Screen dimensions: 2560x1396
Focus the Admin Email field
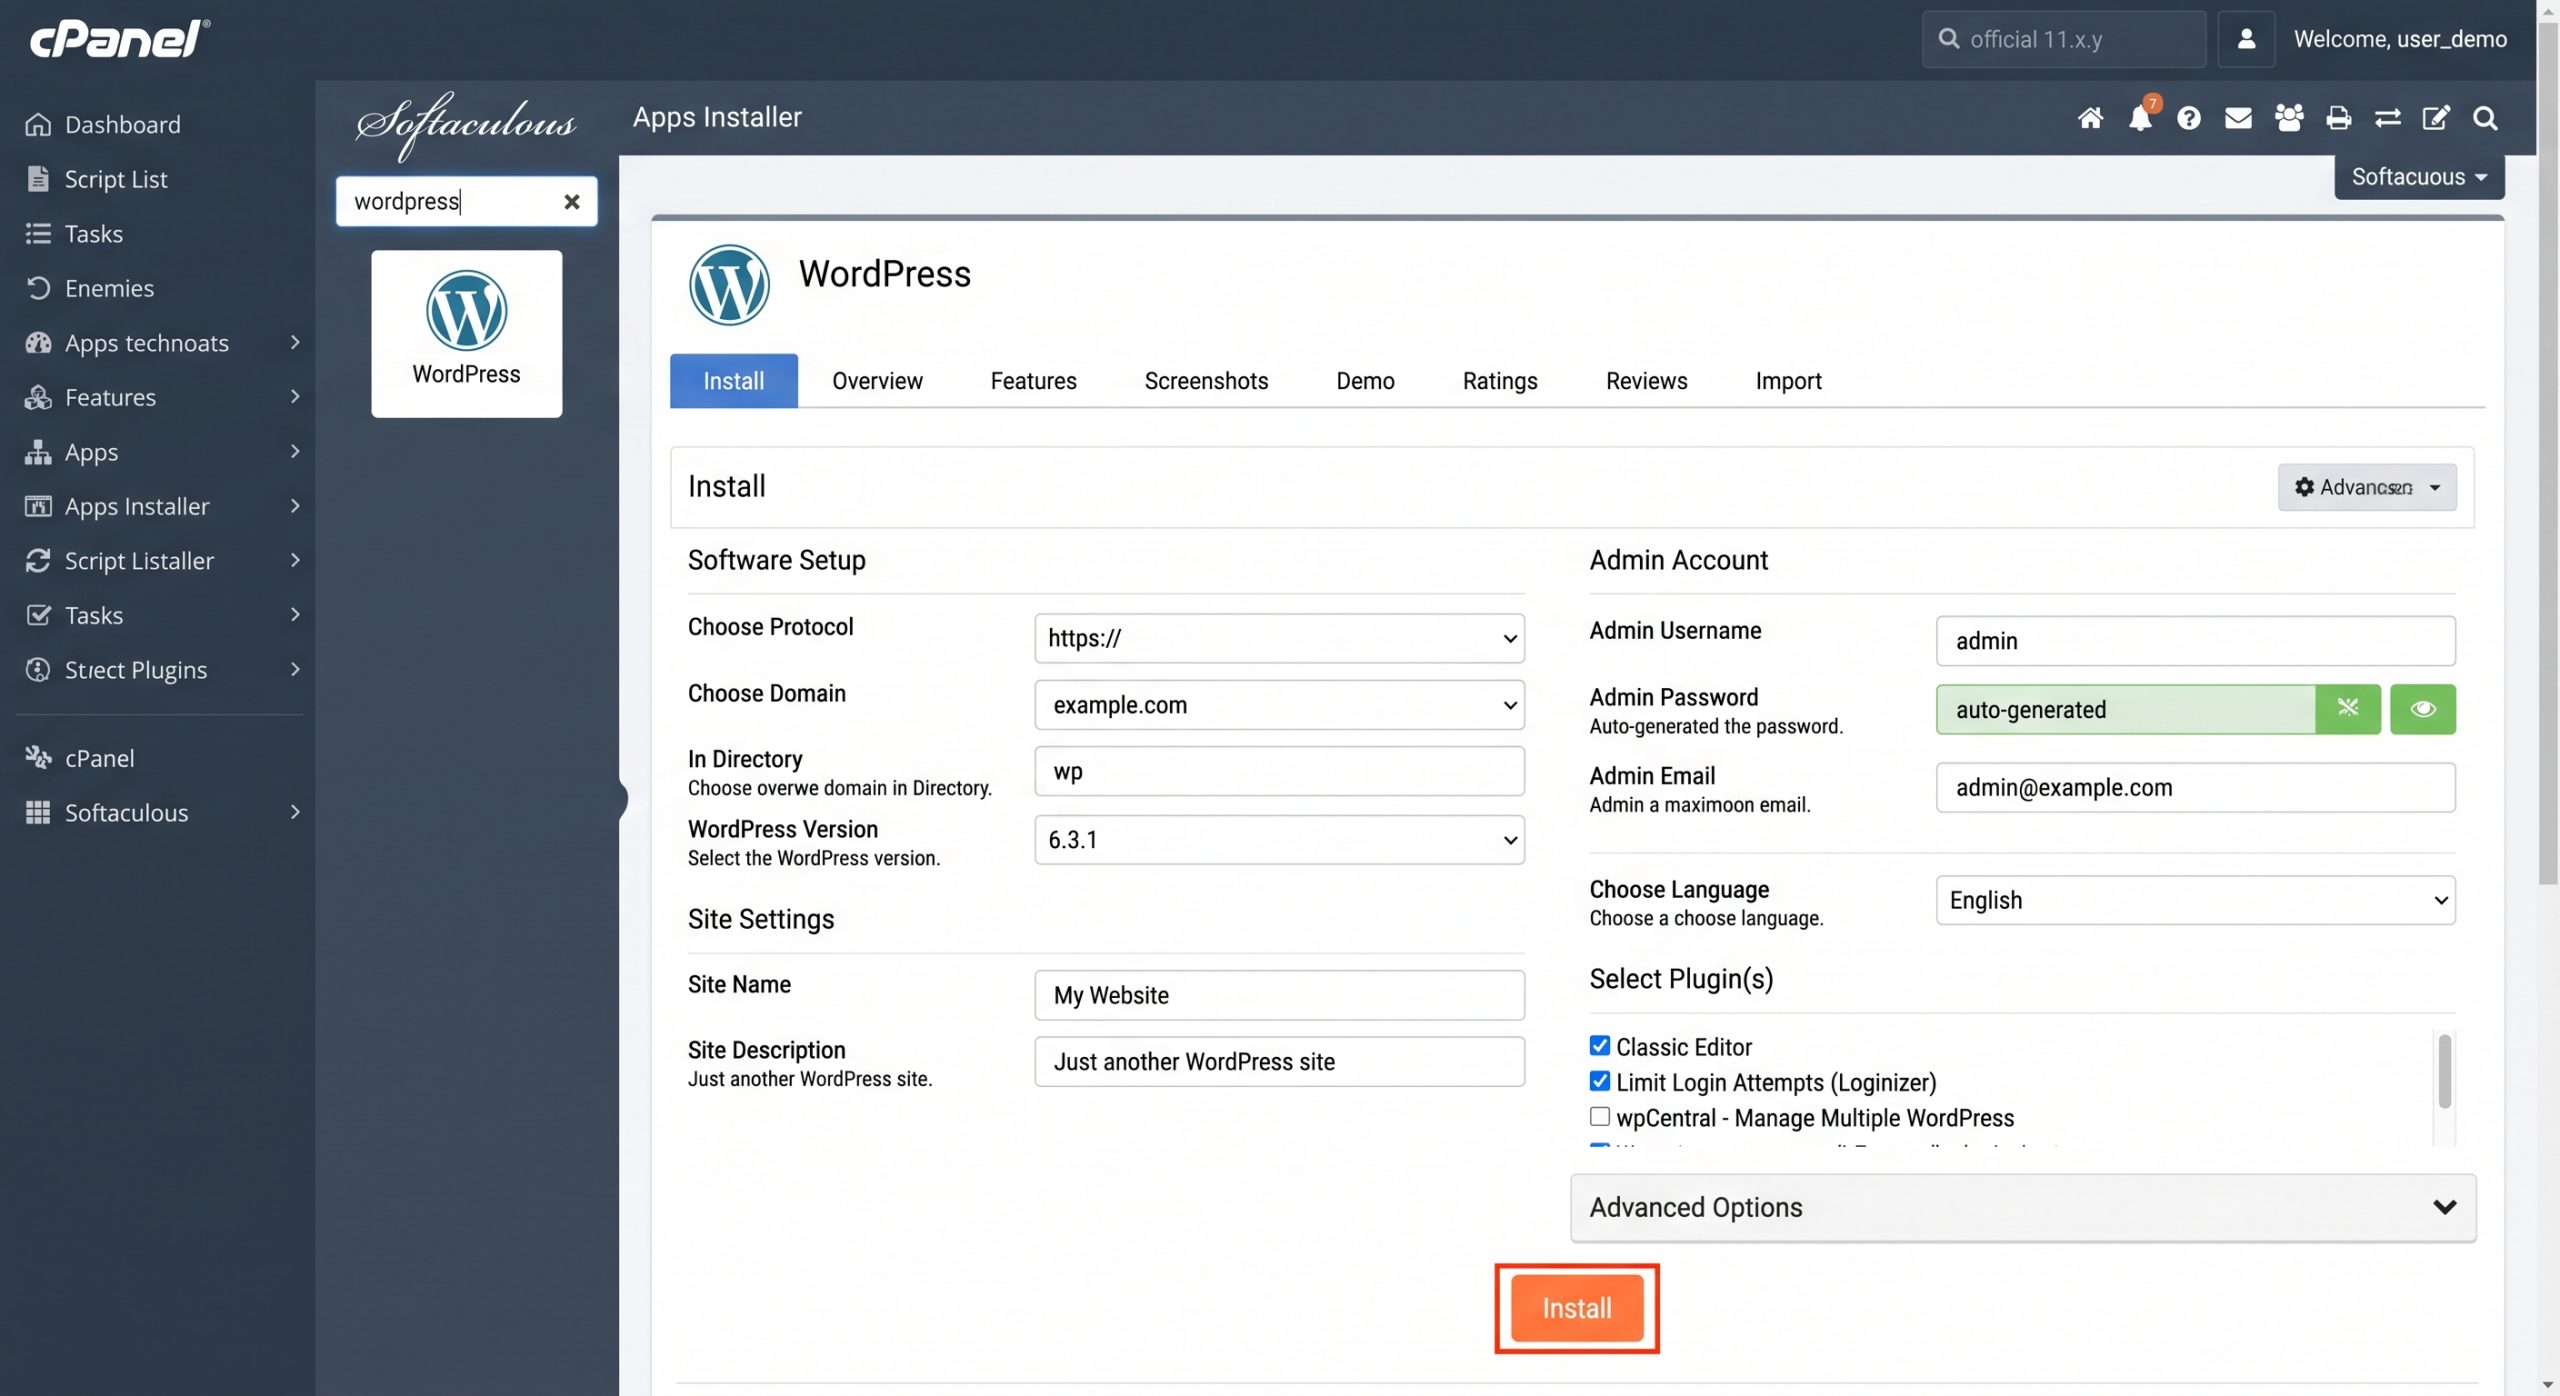[x=2195, y=788]
